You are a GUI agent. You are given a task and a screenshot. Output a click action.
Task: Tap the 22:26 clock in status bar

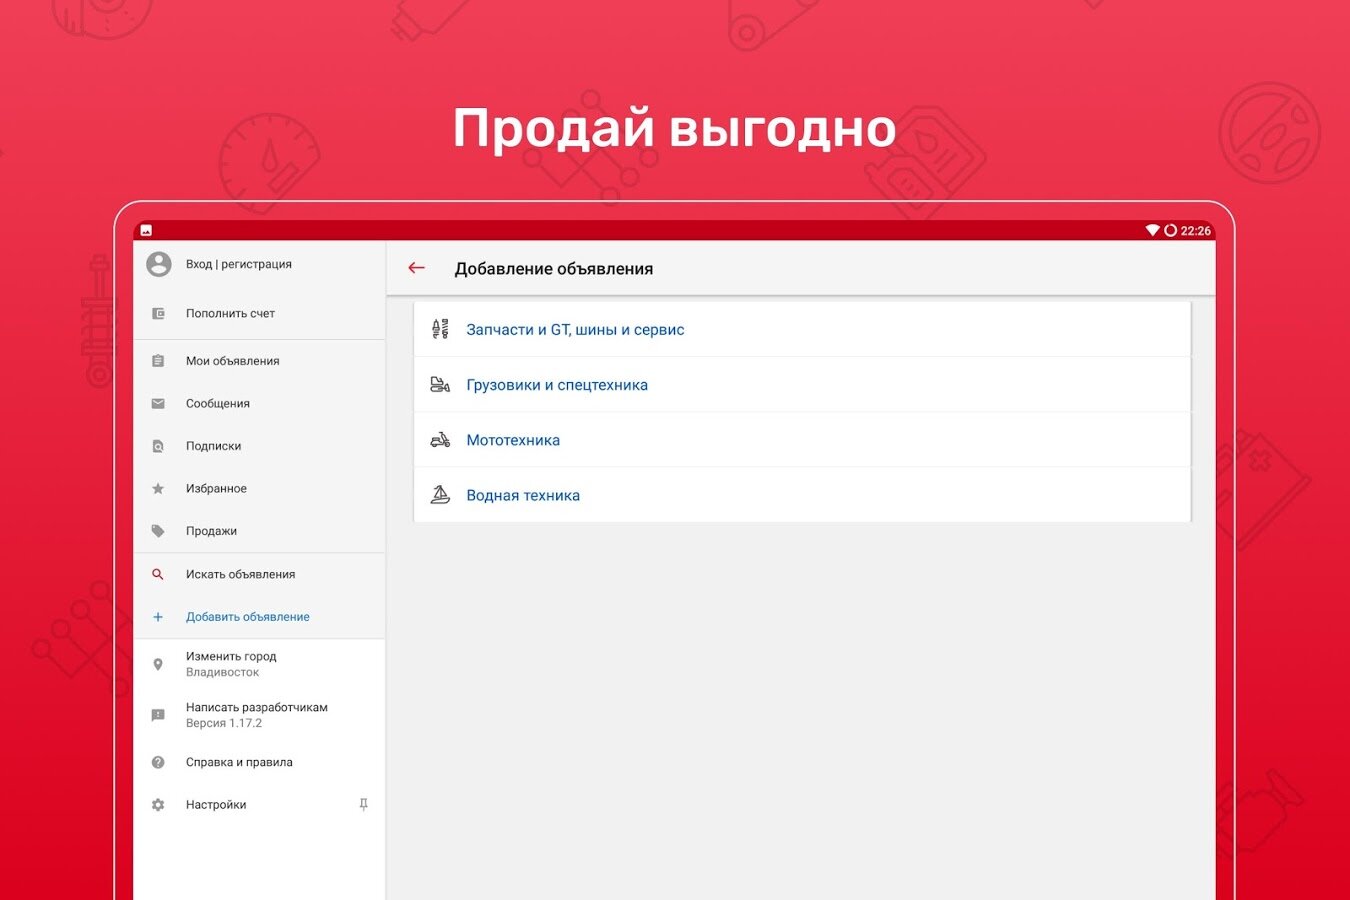[x=1196, y=231]
